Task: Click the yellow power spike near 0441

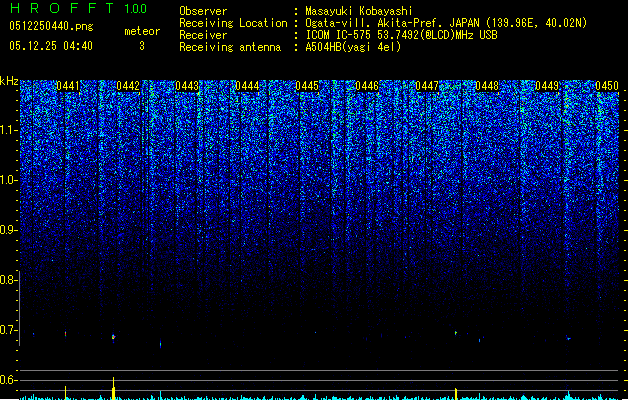Action: point(65,392)
